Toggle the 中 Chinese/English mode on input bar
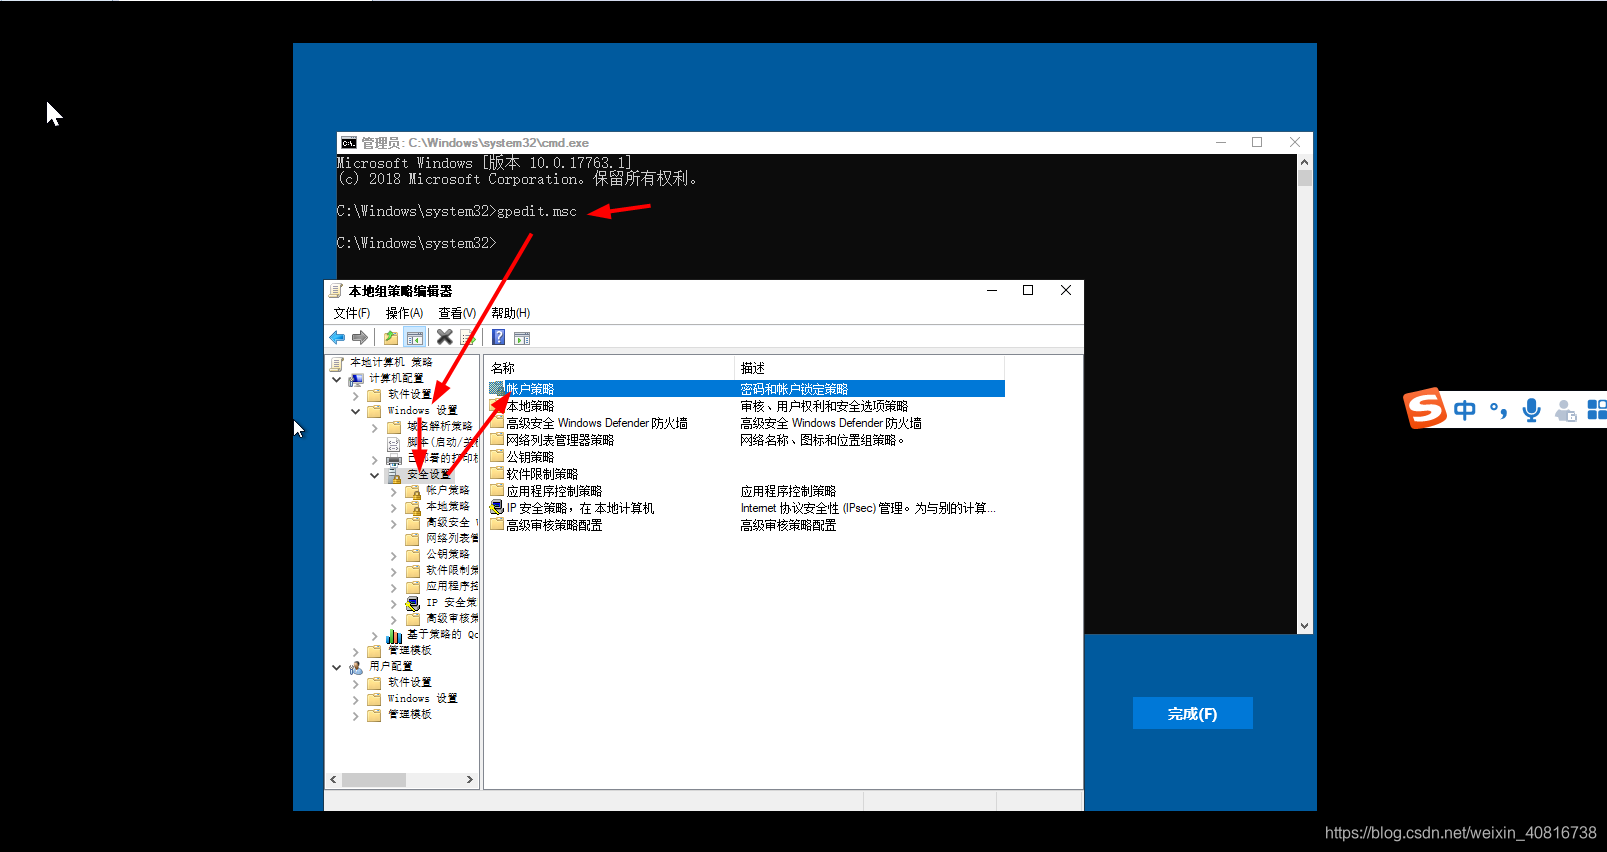The height and width of the screenshot is (852, 1607). pos(1465,410)
